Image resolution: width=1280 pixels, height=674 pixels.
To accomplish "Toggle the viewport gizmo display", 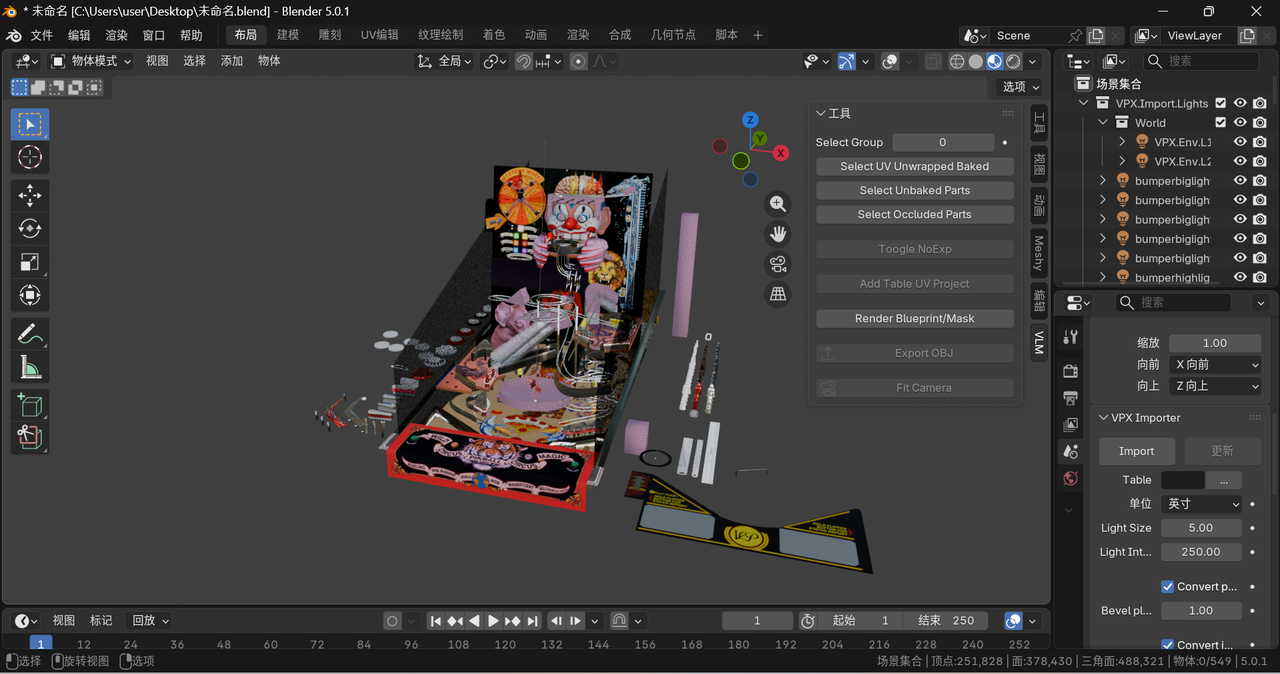I will tap(847, 61).
